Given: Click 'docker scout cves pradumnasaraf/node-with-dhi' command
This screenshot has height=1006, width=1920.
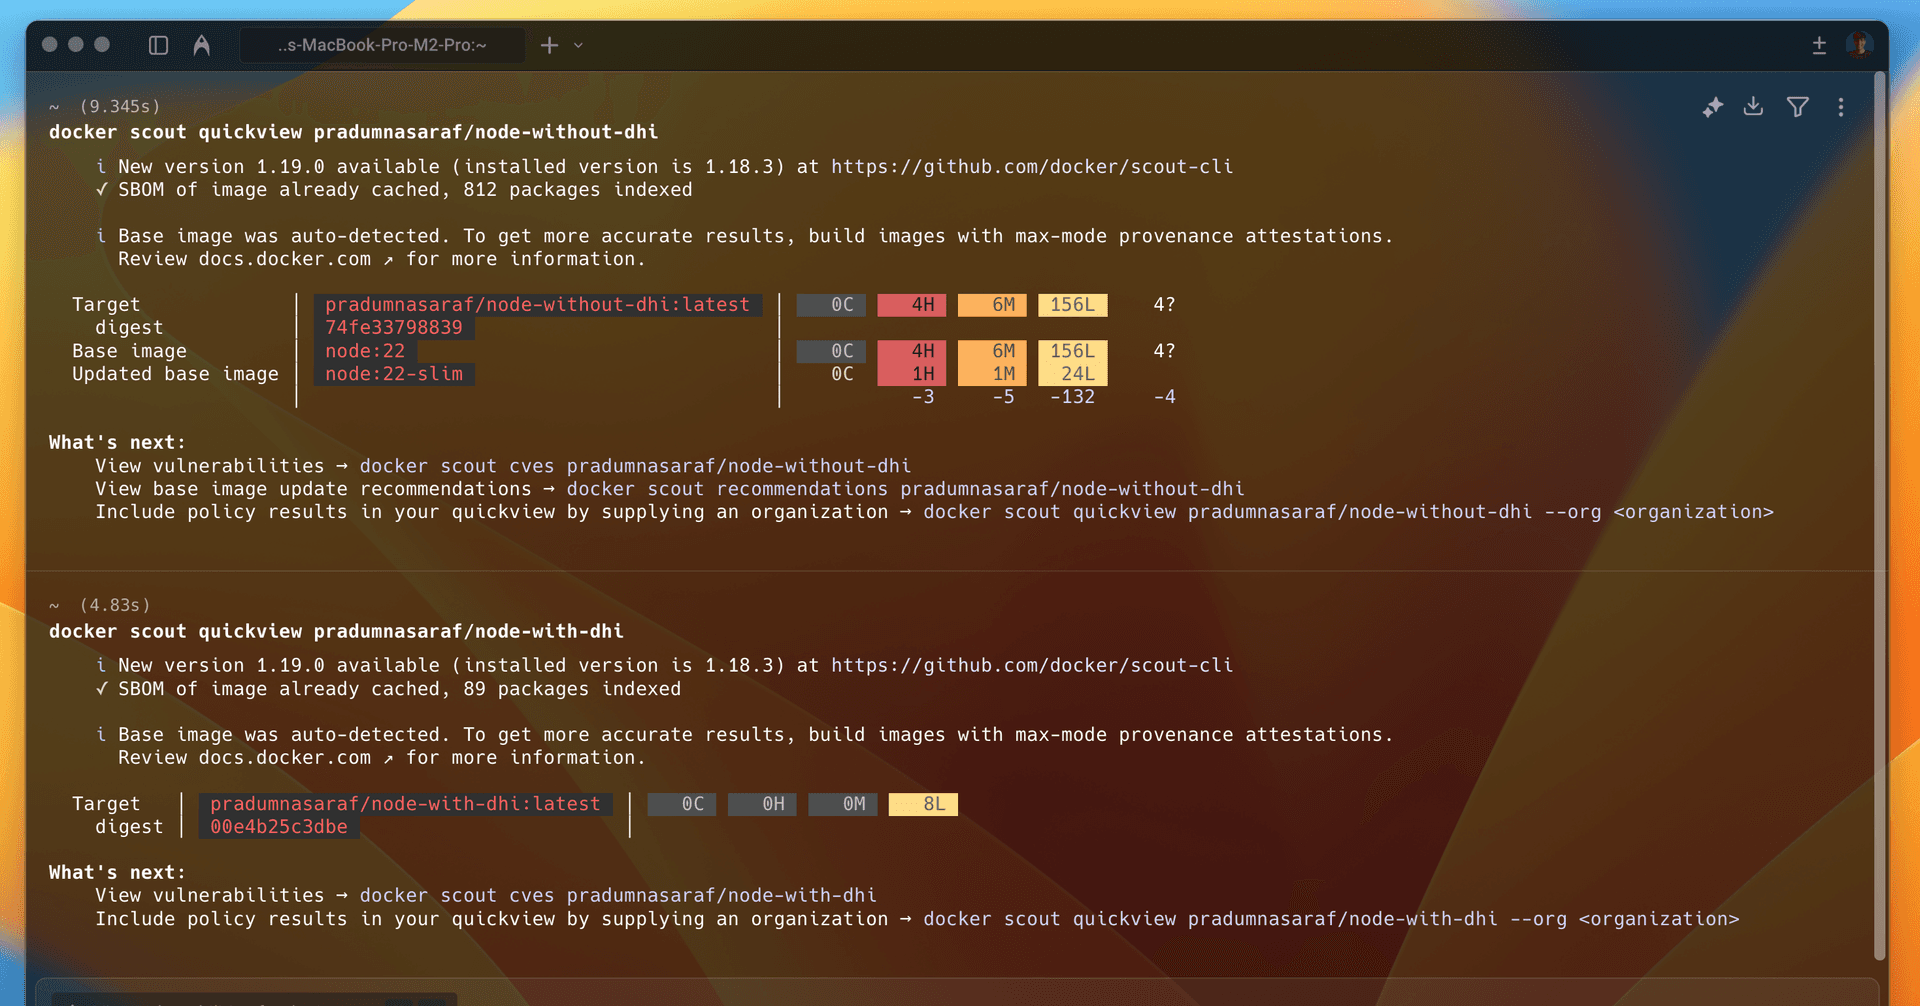Looking at the screenshot, I should [x=618, y=896].
